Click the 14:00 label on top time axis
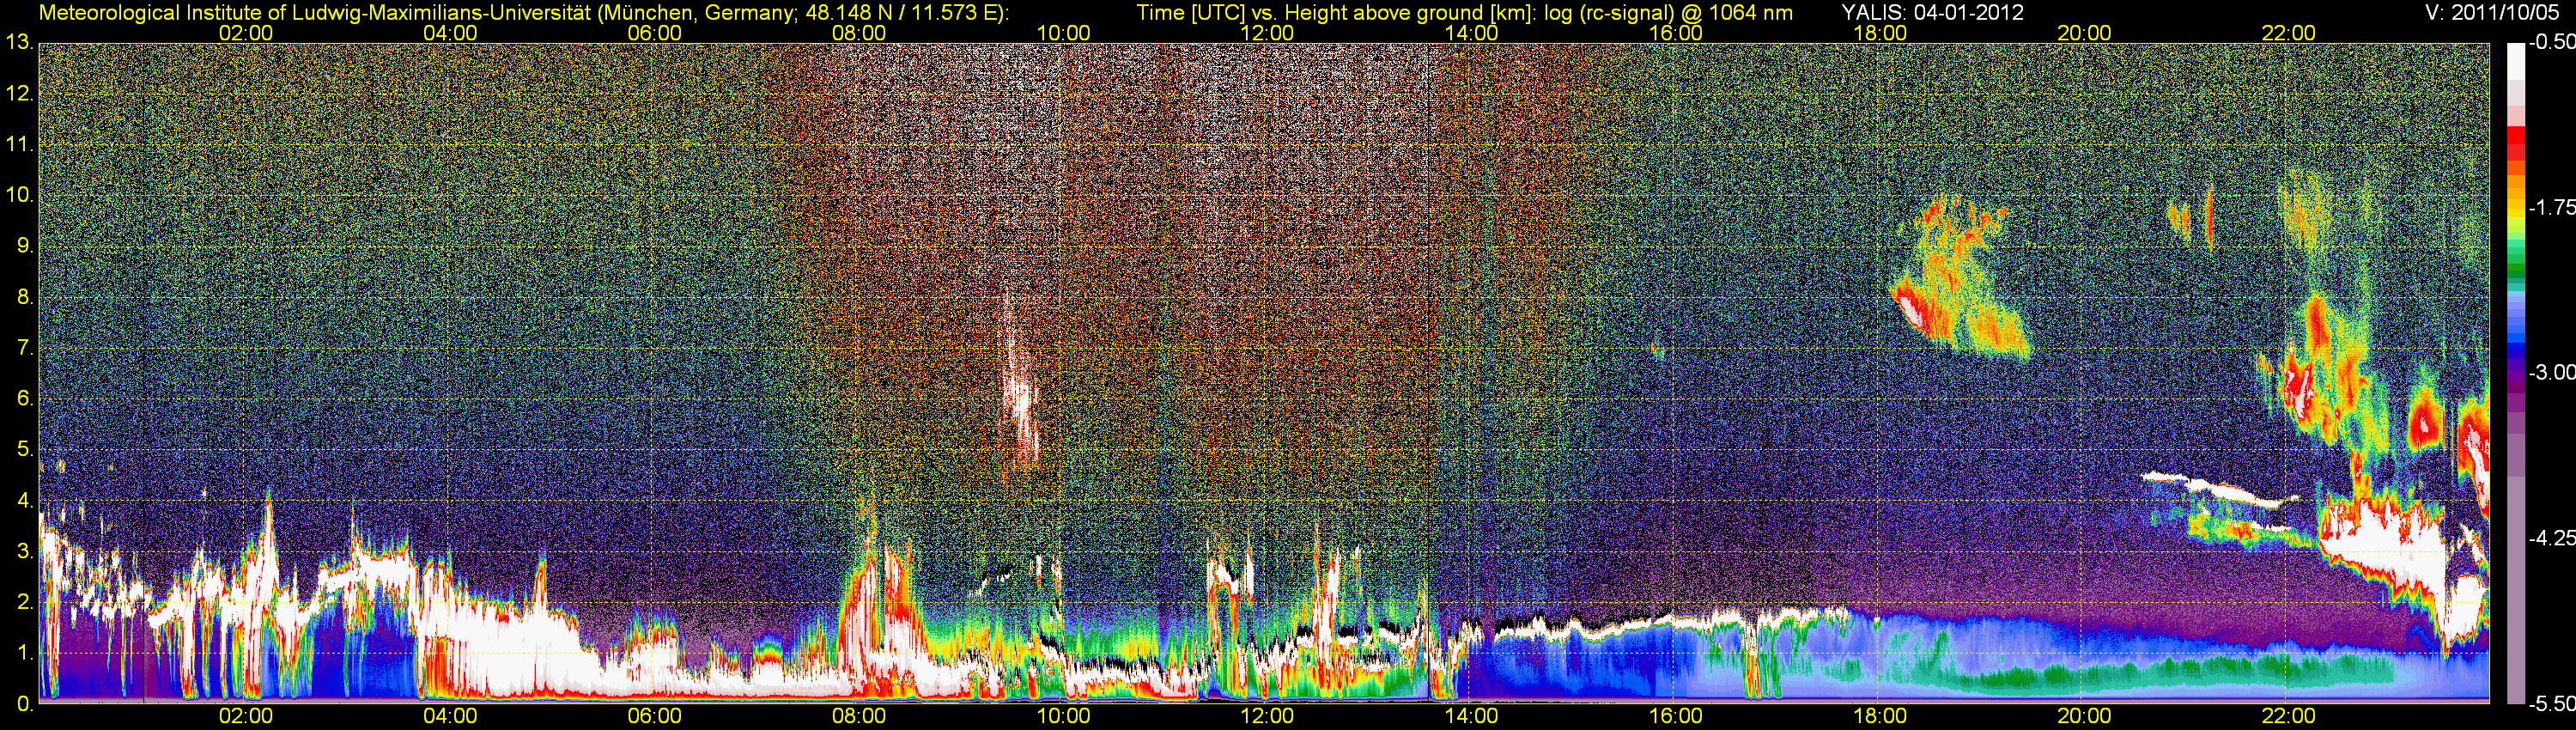Image resolution: width=2576 pixels, height=730 pixels. [x=1472, y=33]
